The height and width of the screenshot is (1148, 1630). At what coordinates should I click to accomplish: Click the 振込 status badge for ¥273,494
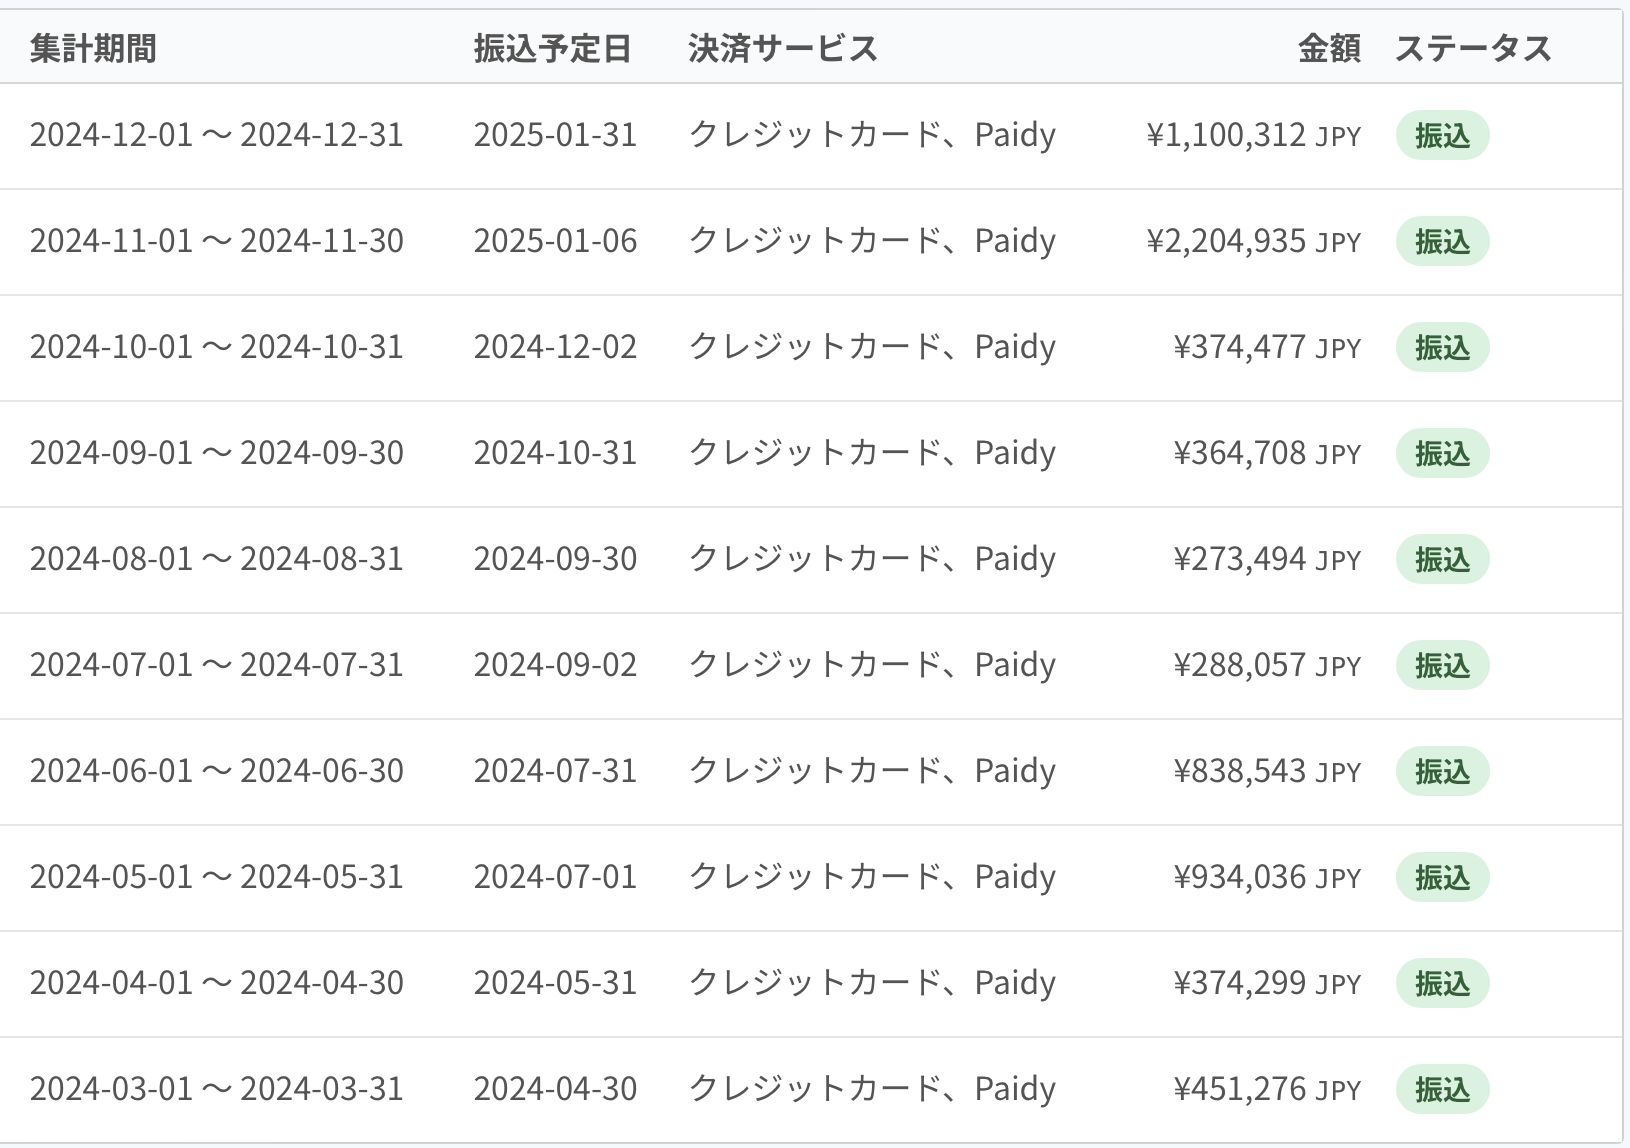[x=1442, y=560]
